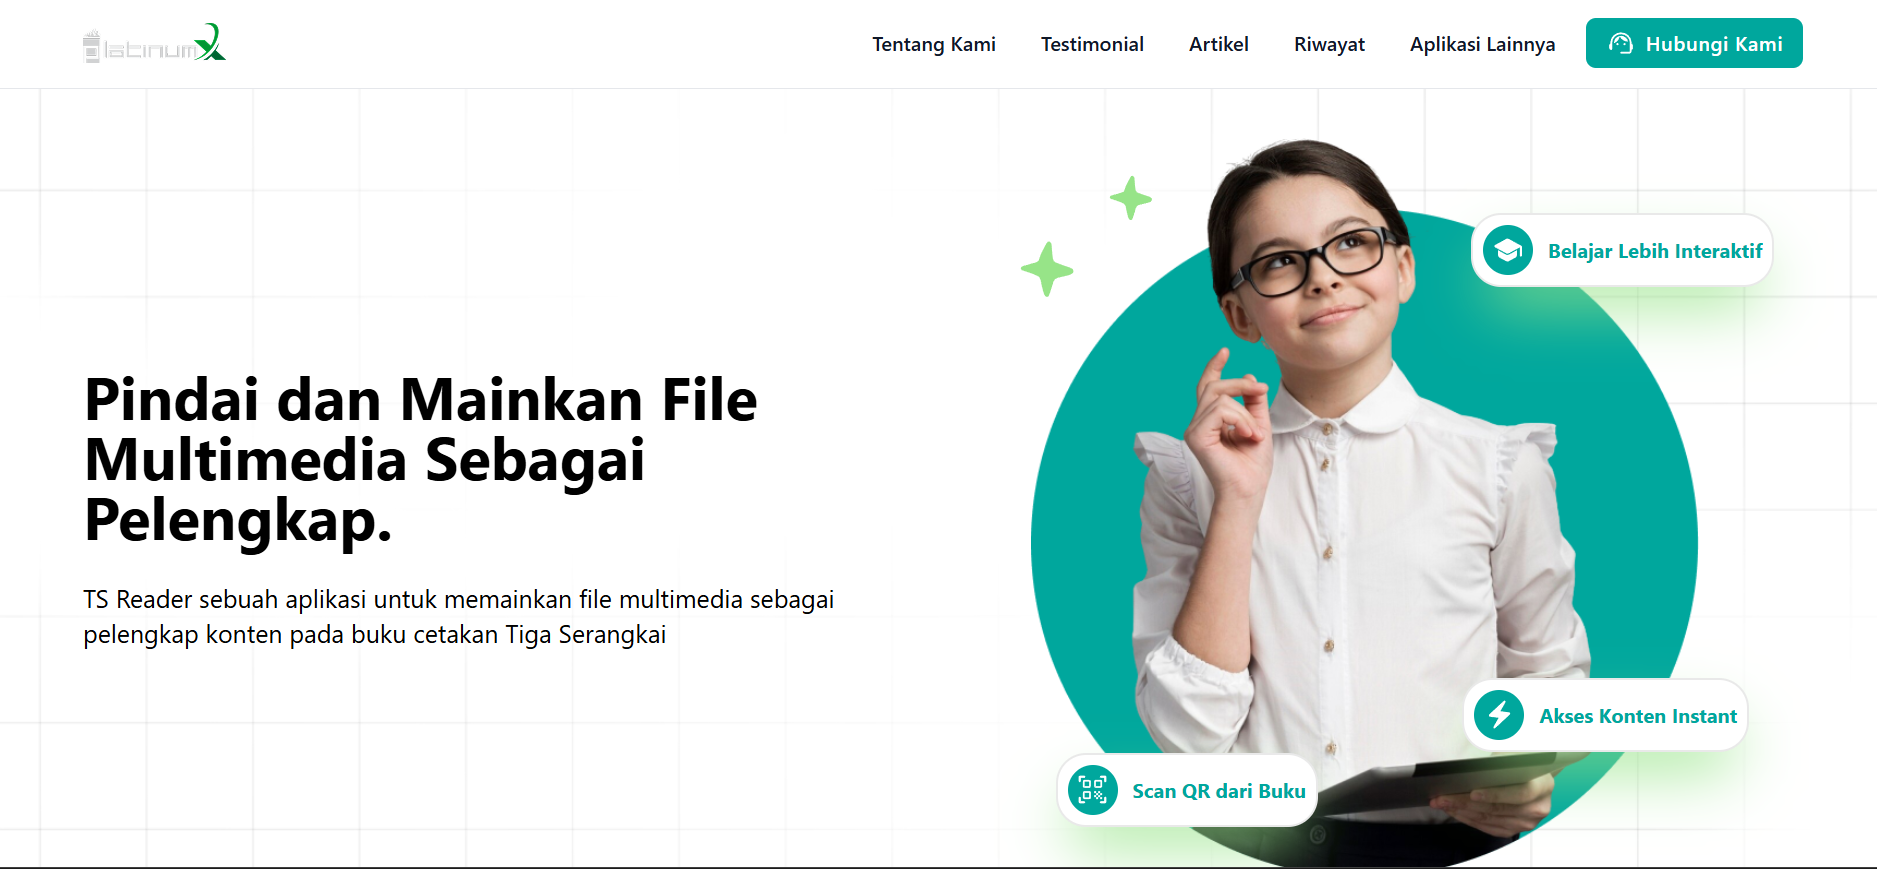Click the headset icon in Hubungi Kami
The height and width of the screenshot is (869, 1877).
[x=1621, y=44]
